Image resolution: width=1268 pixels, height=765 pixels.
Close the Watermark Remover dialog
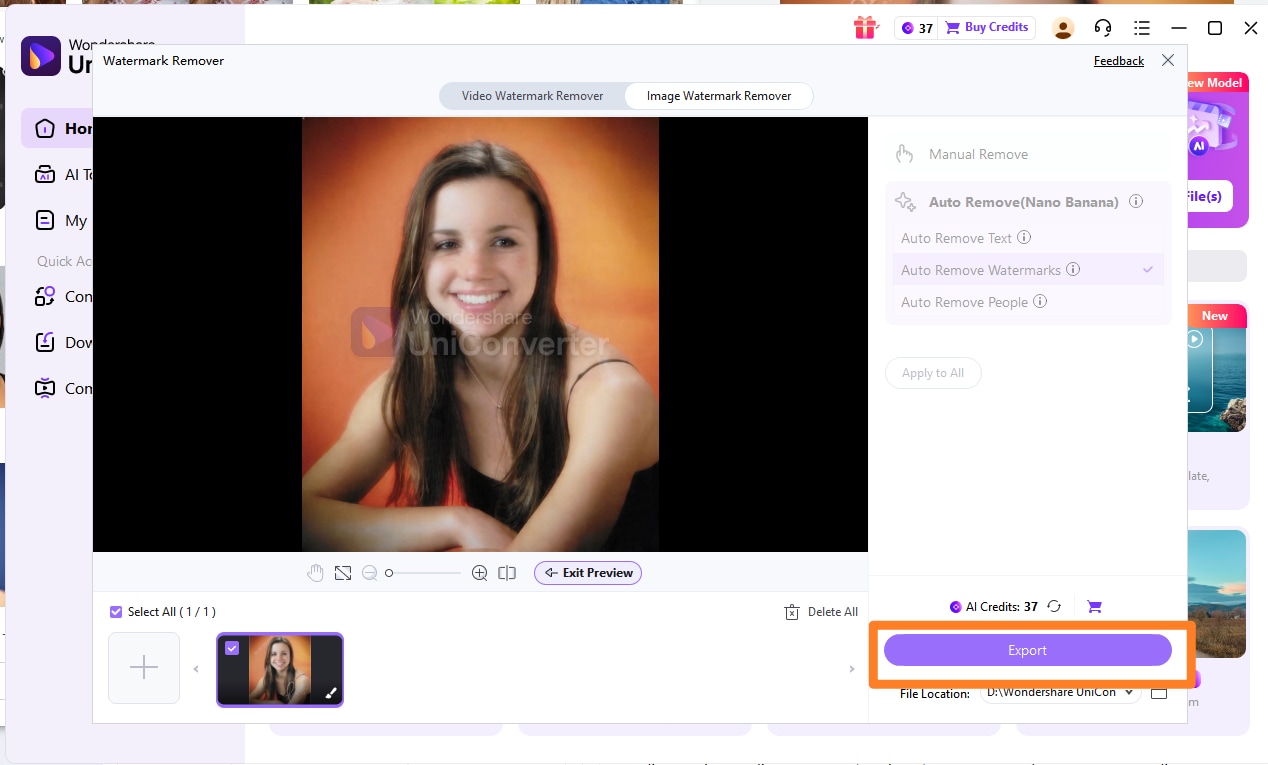tap(1168, 60)
